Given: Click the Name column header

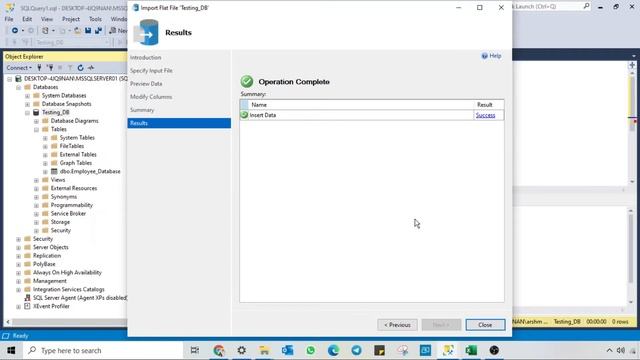Looking at the screenshot, I should (x=259, y=105).
